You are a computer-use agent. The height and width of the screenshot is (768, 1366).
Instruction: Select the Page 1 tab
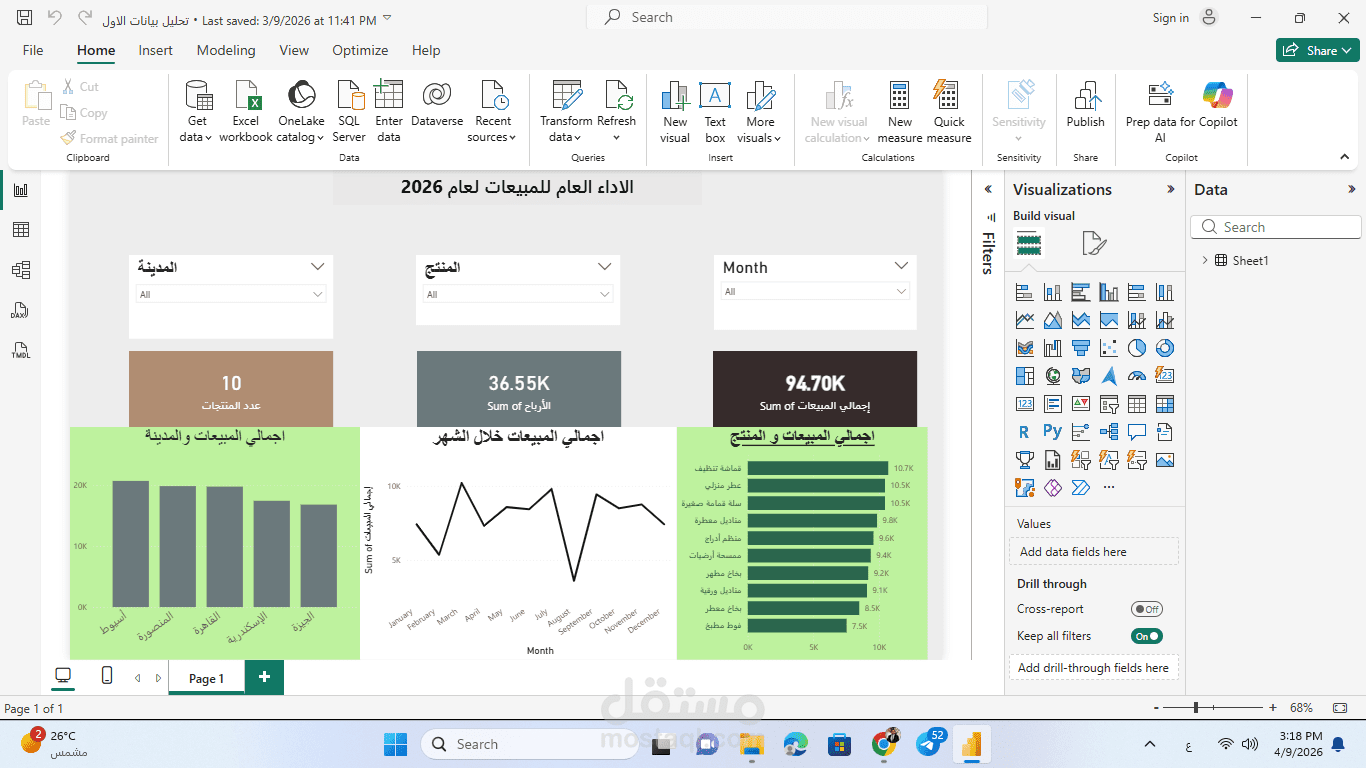point(206,678)
